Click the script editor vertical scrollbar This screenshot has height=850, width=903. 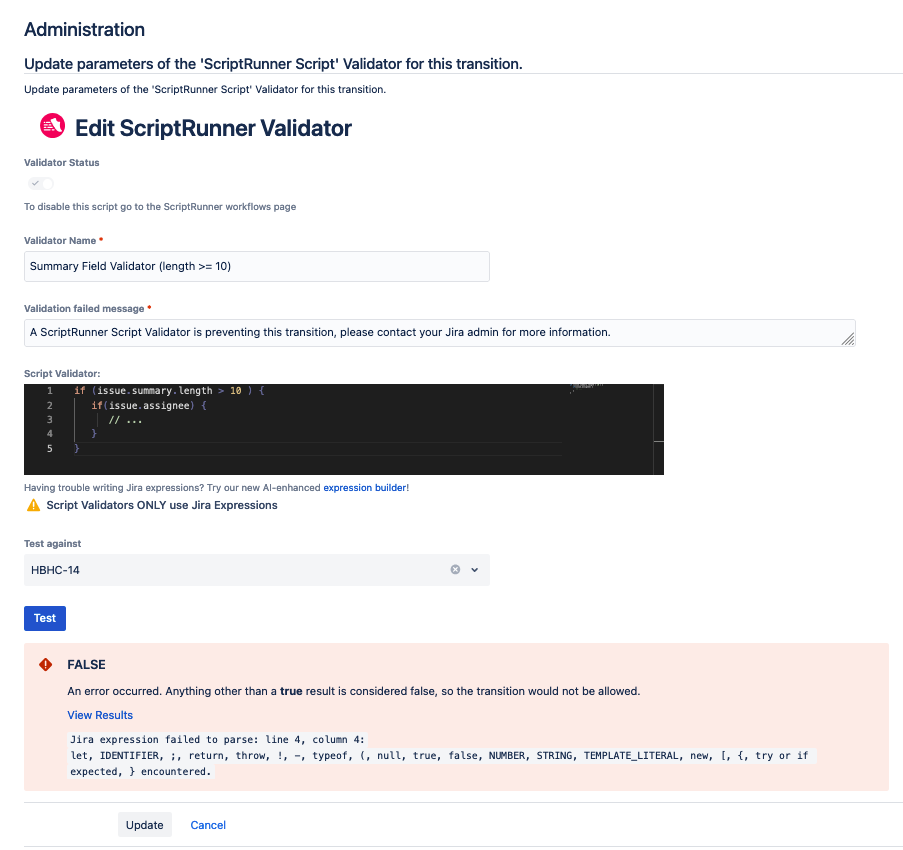[x=659, y=429]
